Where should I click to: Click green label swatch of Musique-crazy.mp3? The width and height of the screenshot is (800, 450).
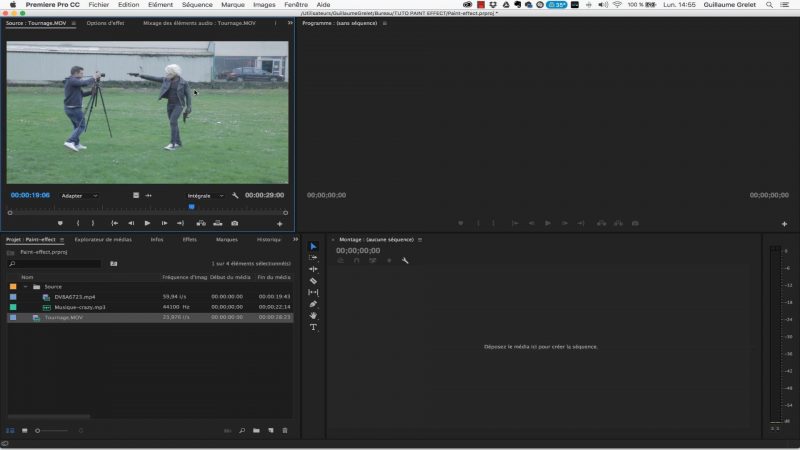[13, 307]
